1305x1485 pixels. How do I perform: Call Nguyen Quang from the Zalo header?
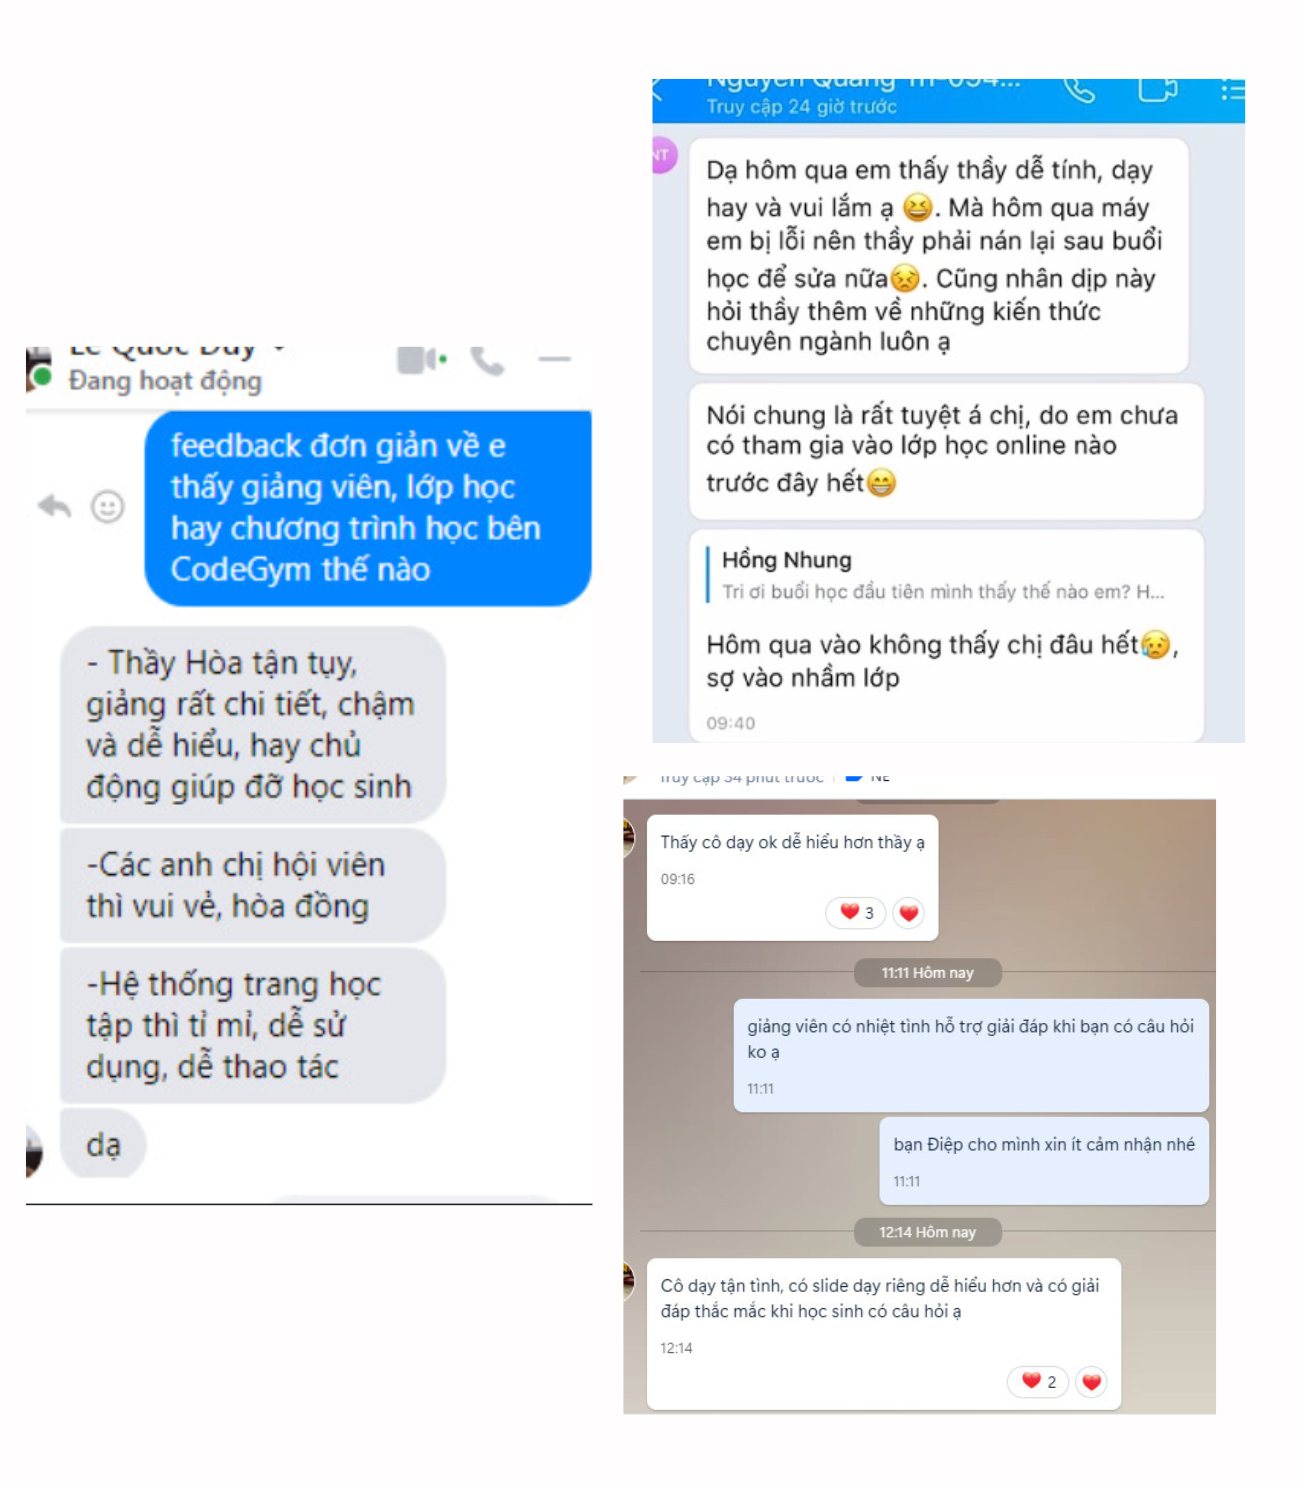point(1079,90)
